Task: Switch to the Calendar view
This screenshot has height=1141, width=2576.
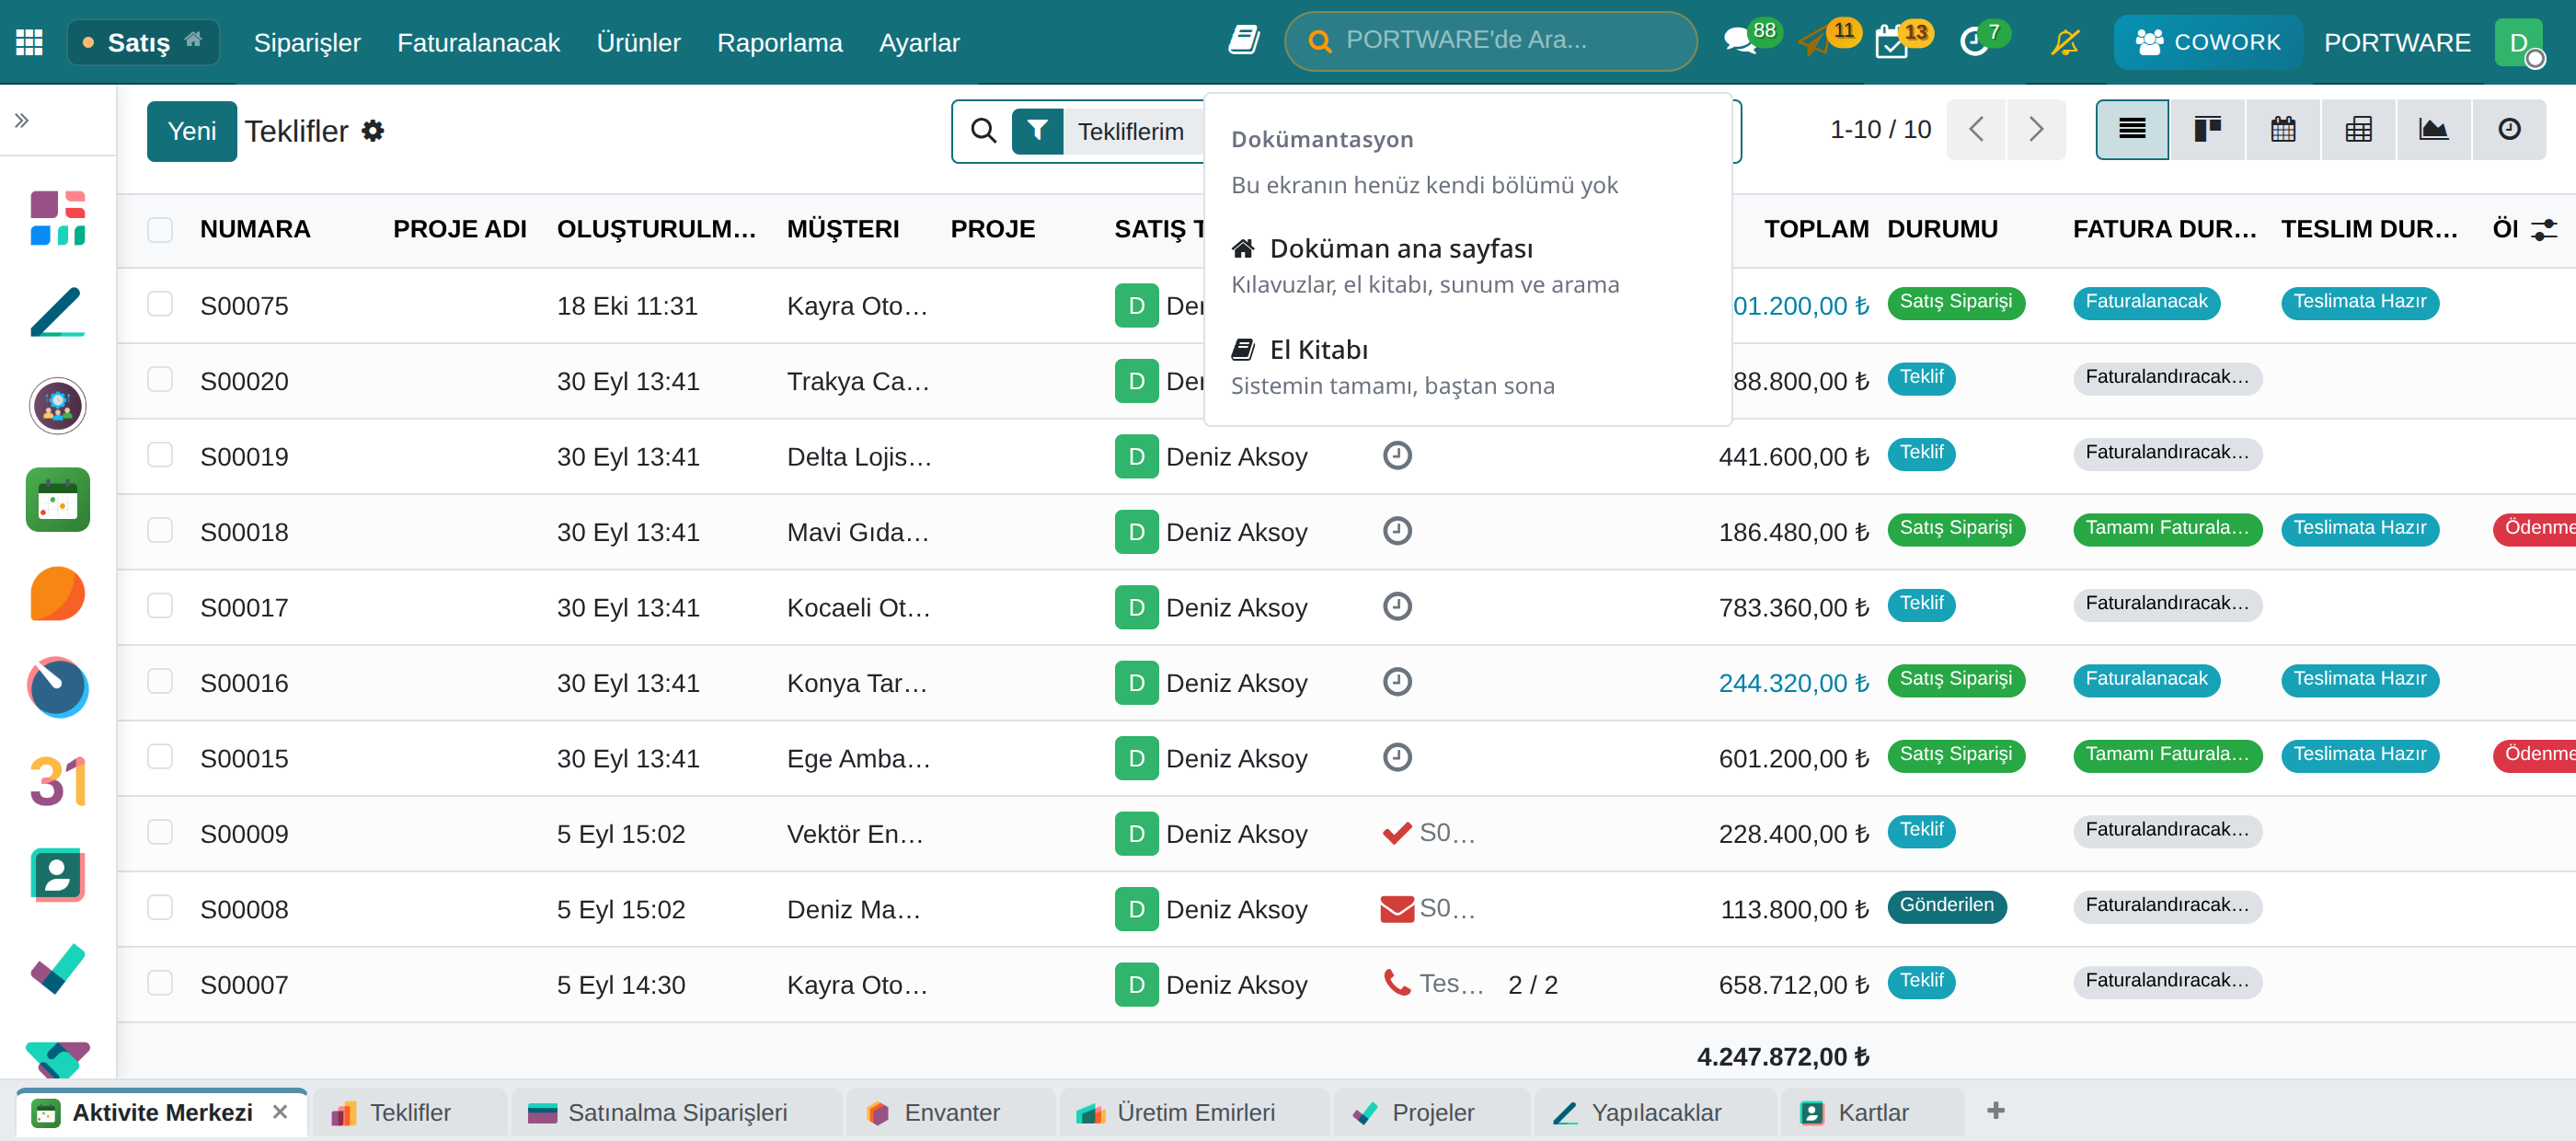Action: (x=2283, y=130)
